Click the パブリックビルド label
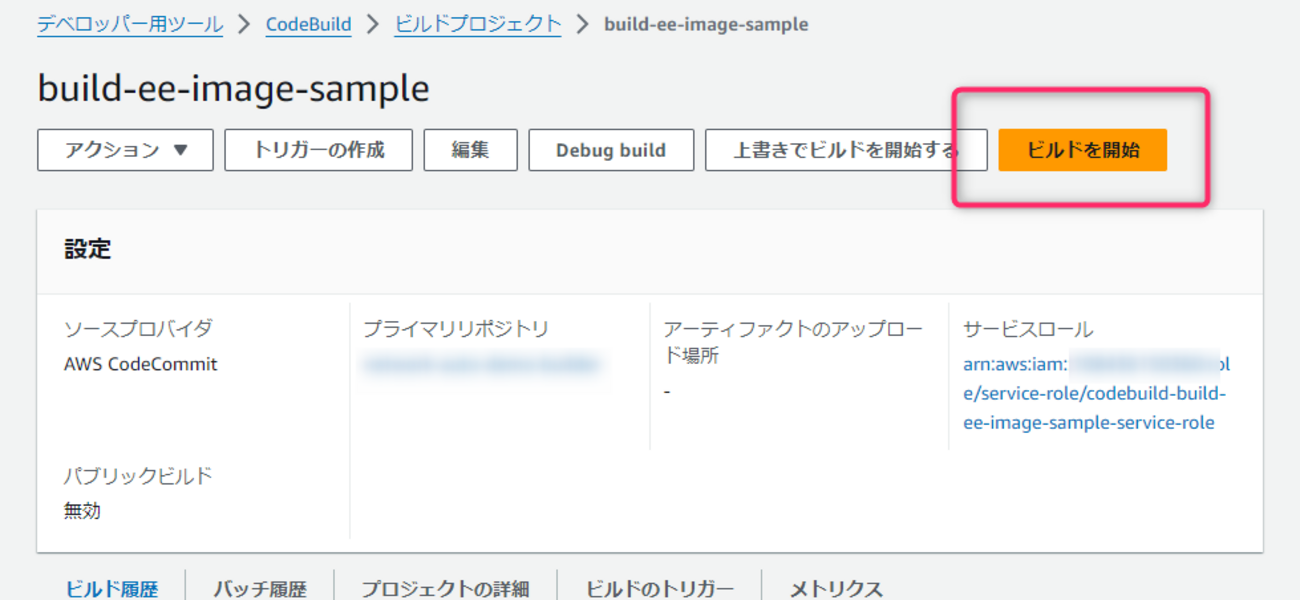Image resolution: width=1300 pixels, height=600 pixels. pyautogui.click(x=138, y=476)
